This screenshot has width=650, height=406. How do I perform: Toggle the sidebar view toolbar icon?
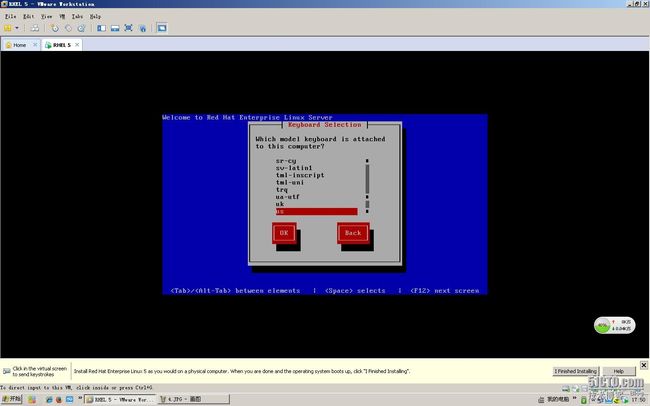(101, 28)
